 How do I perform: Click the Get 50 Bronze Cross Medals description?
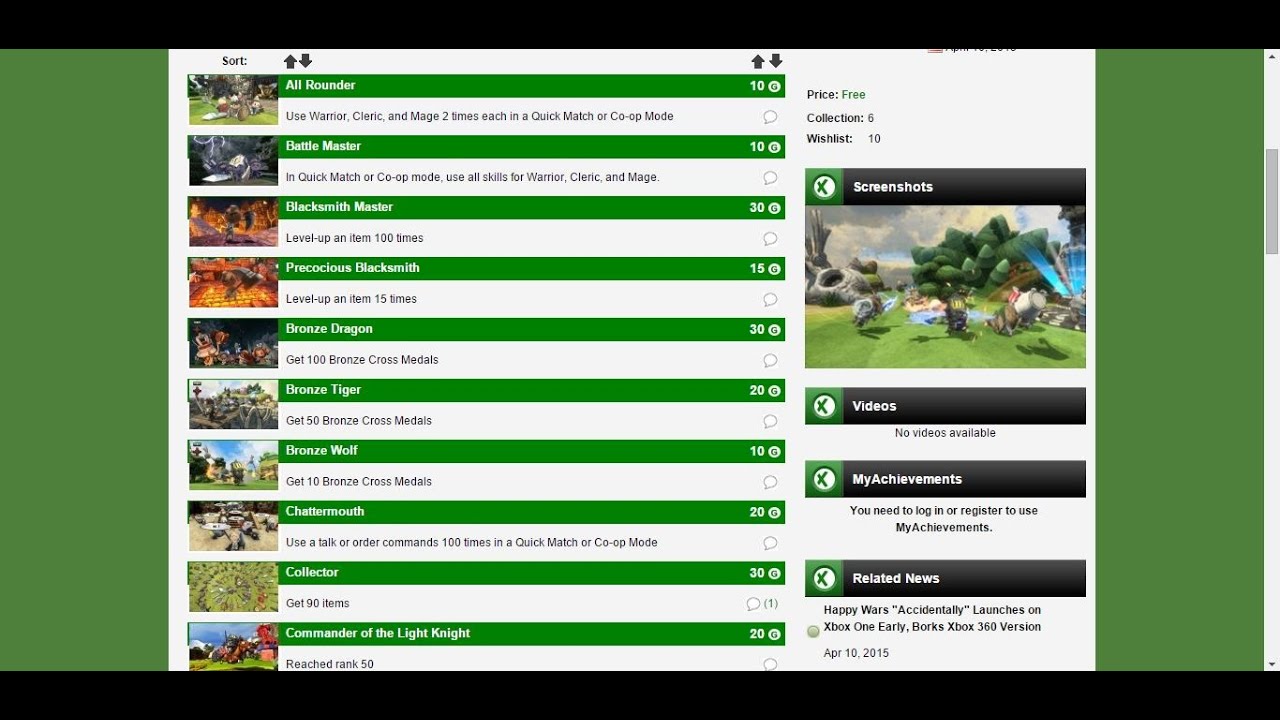tap(359, 421)
